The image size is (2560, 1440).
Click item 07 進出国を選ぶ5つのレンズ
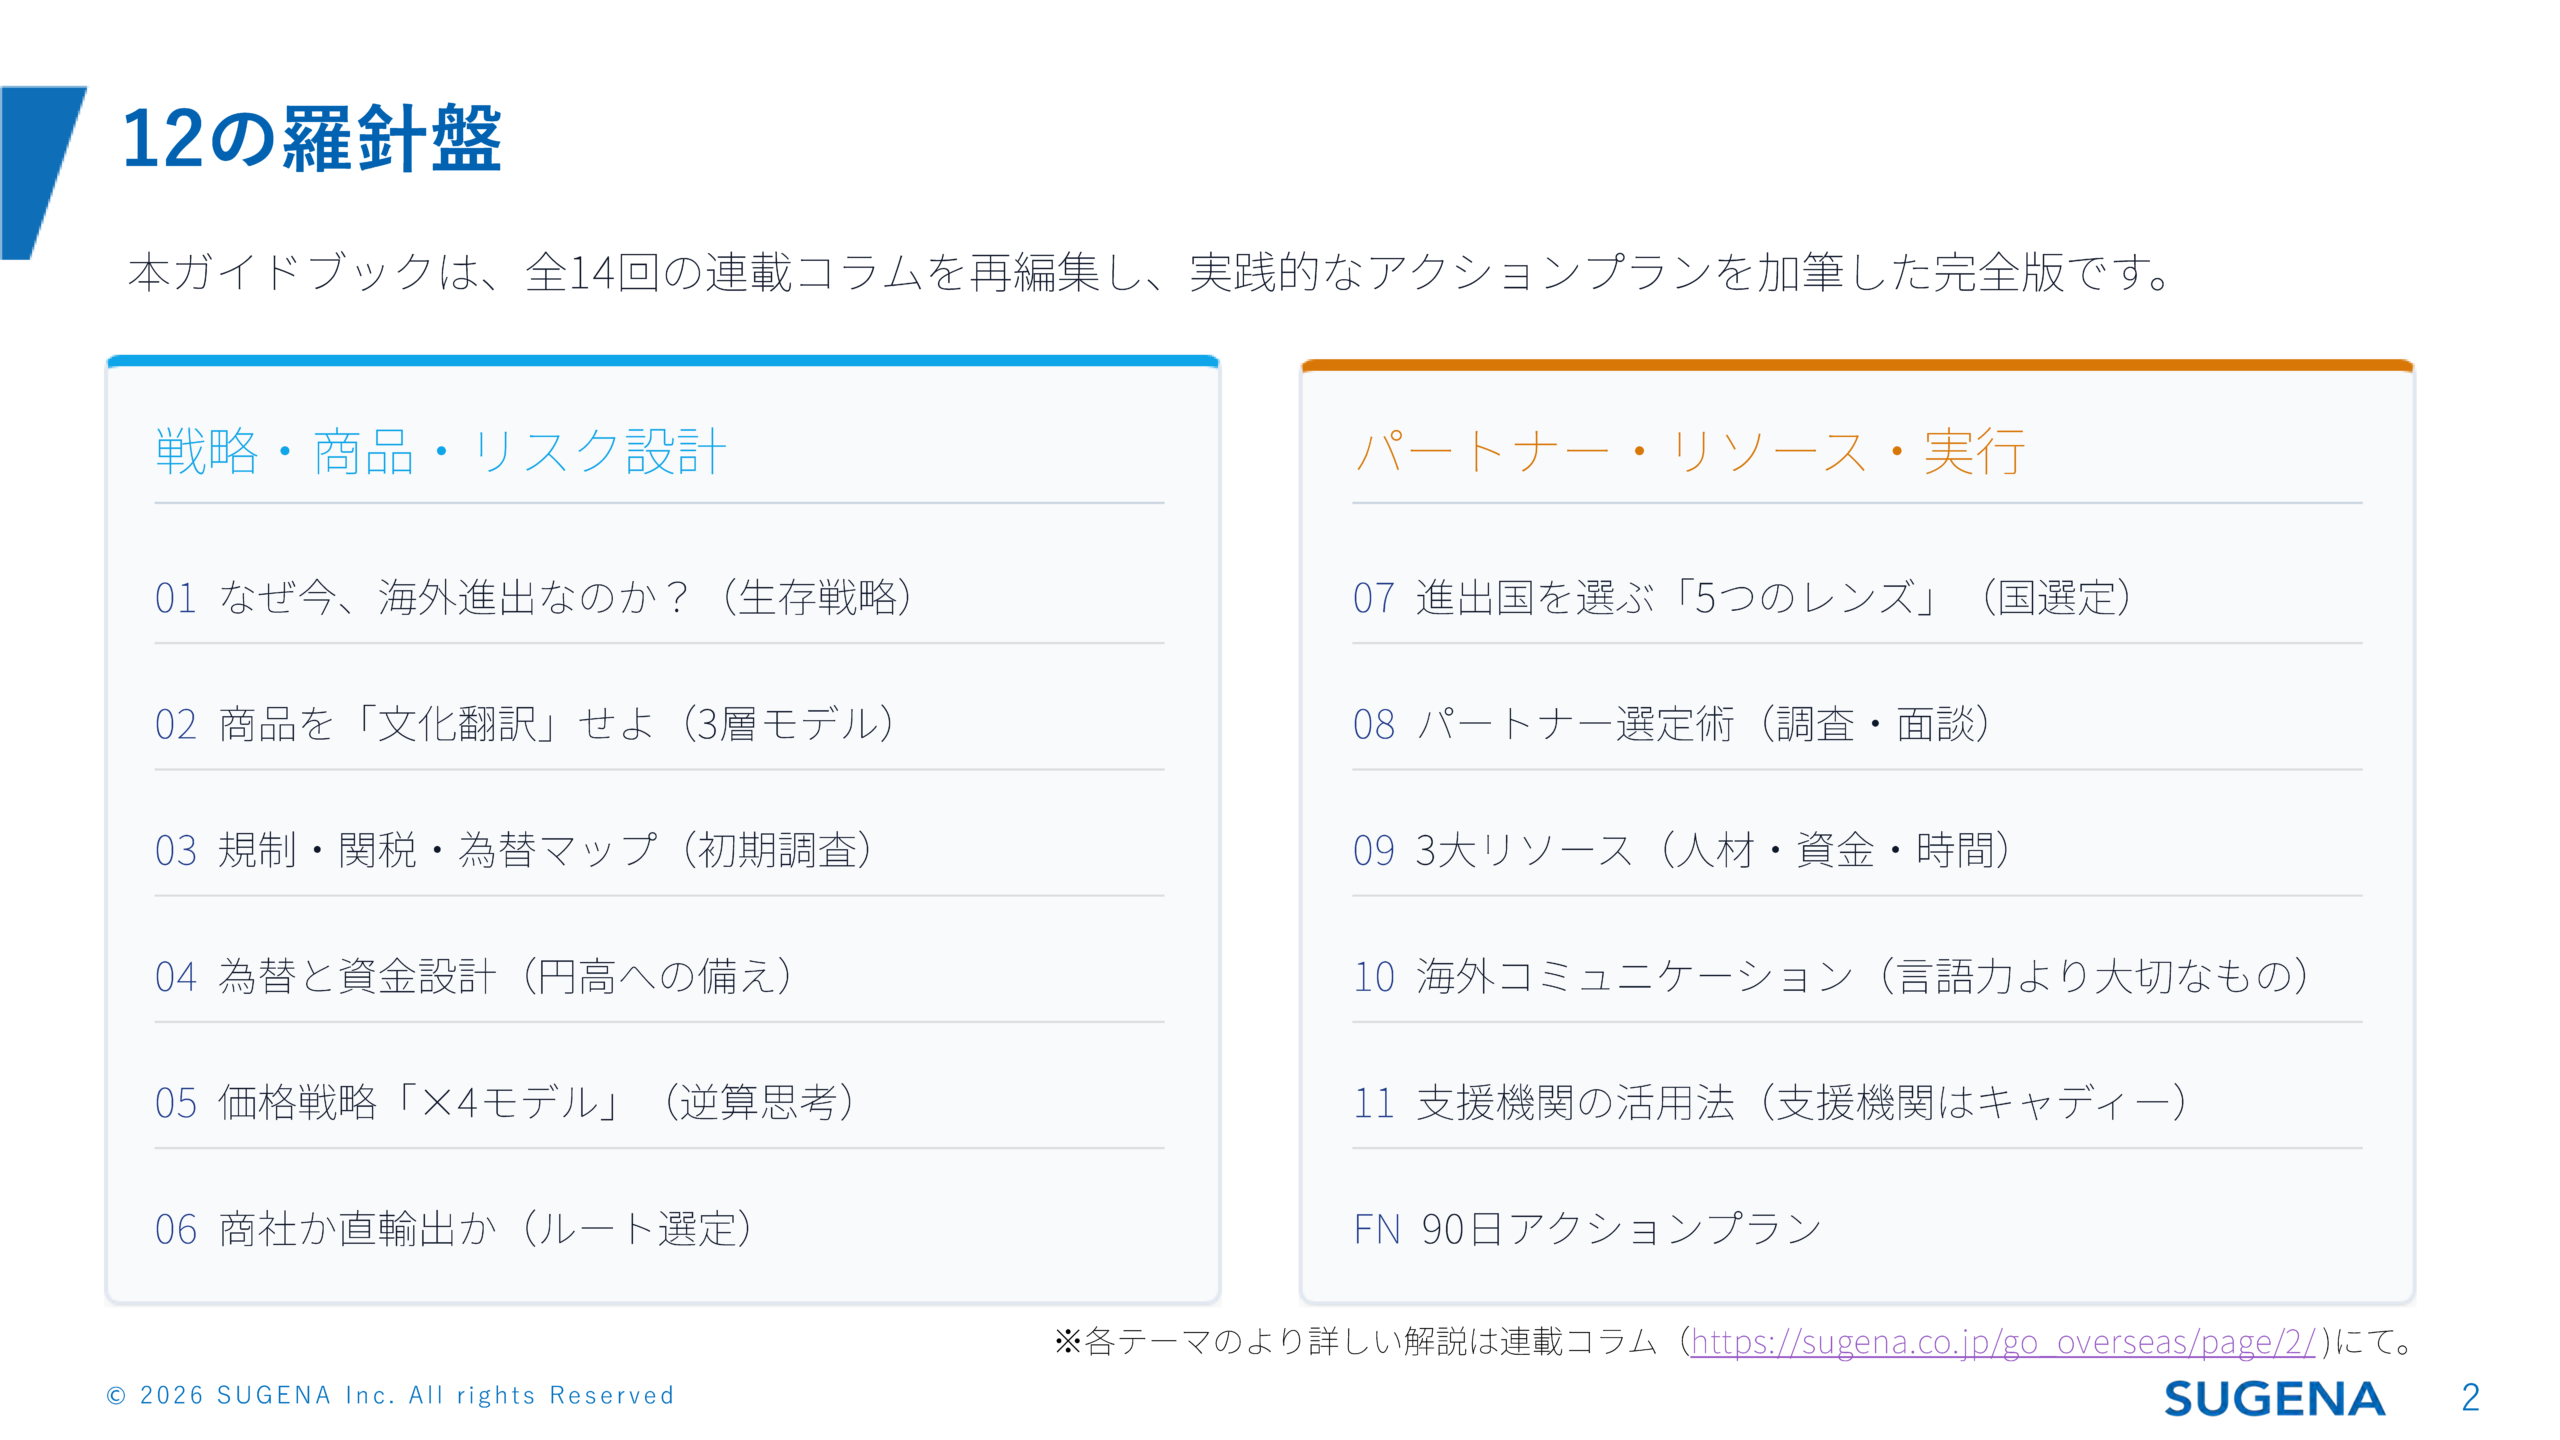coord(1741,598)
